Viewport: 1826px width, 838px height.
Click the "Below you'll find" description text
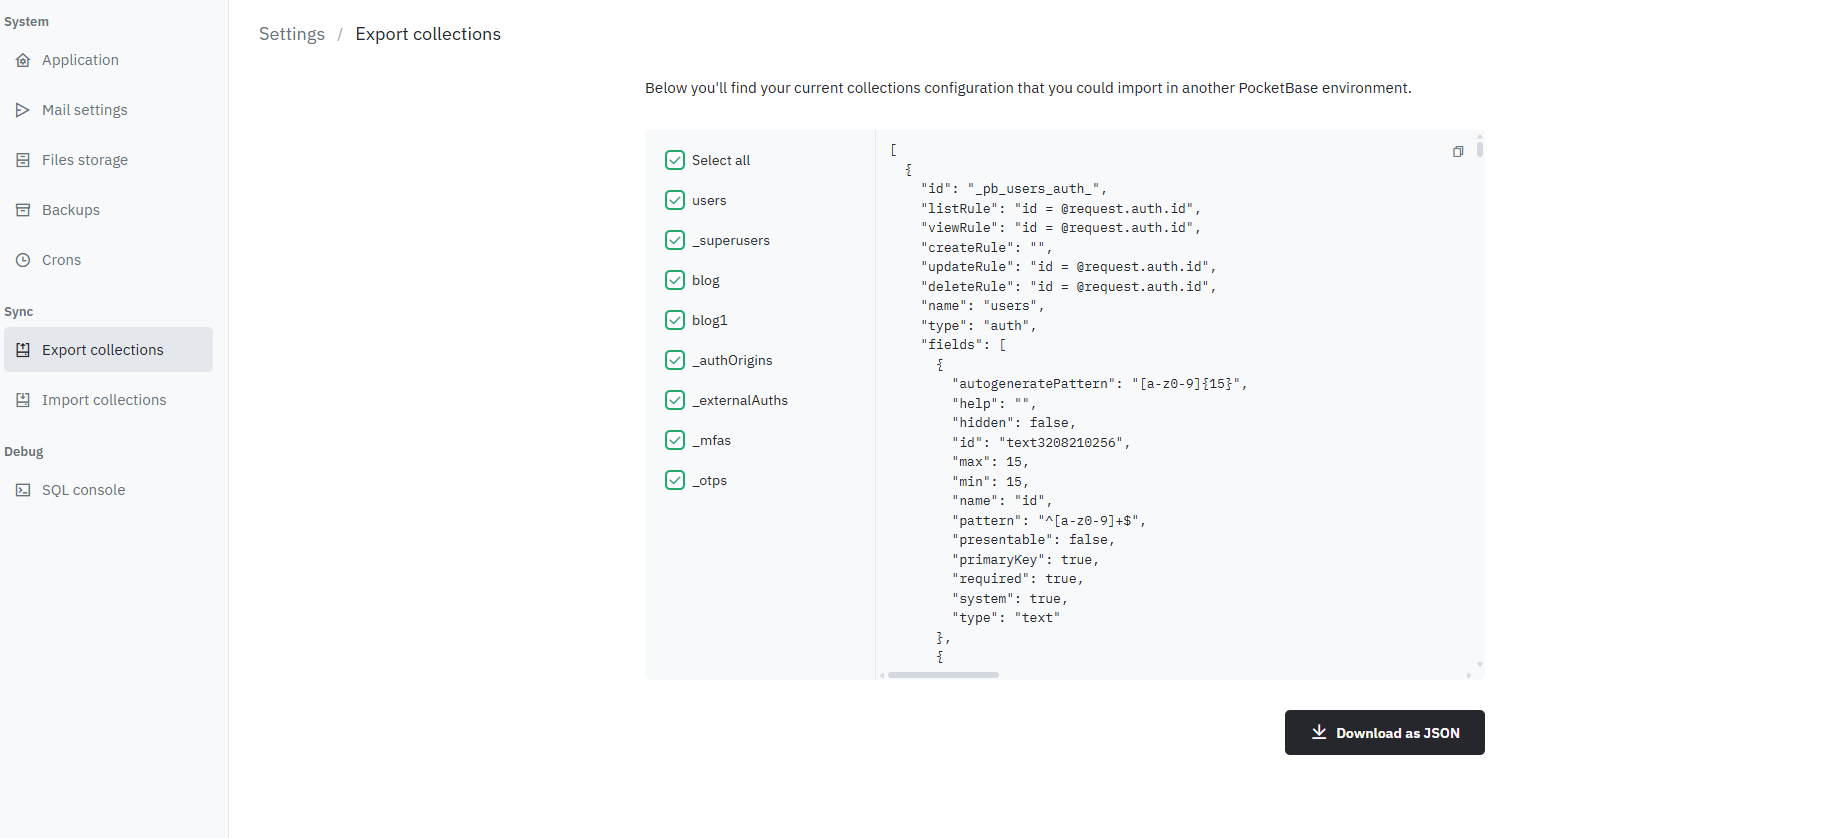click(x=1028, y=88)
